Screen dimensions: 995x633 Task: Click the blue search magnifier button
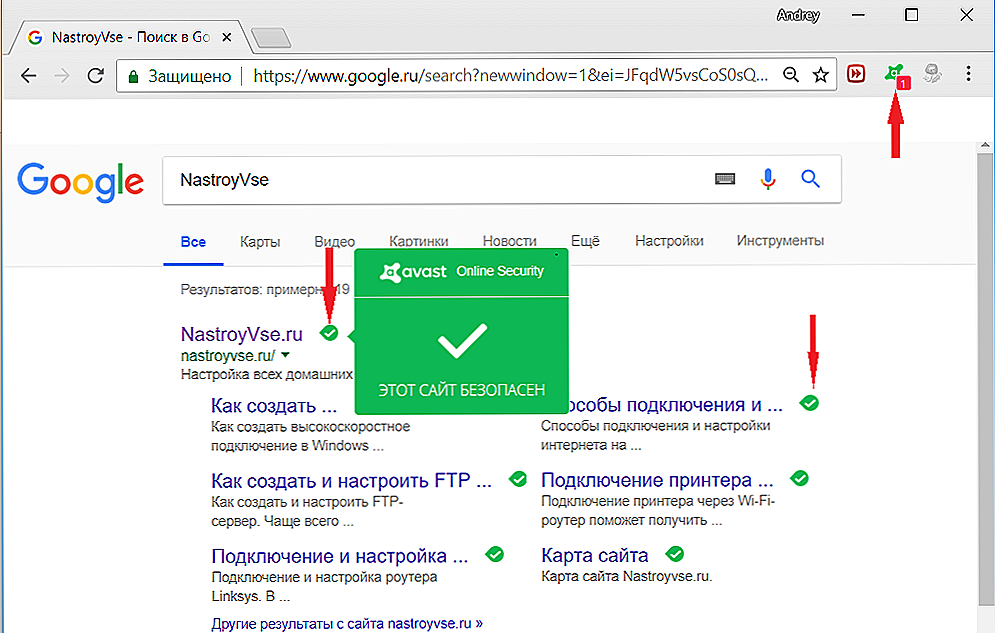click(810, 179)
